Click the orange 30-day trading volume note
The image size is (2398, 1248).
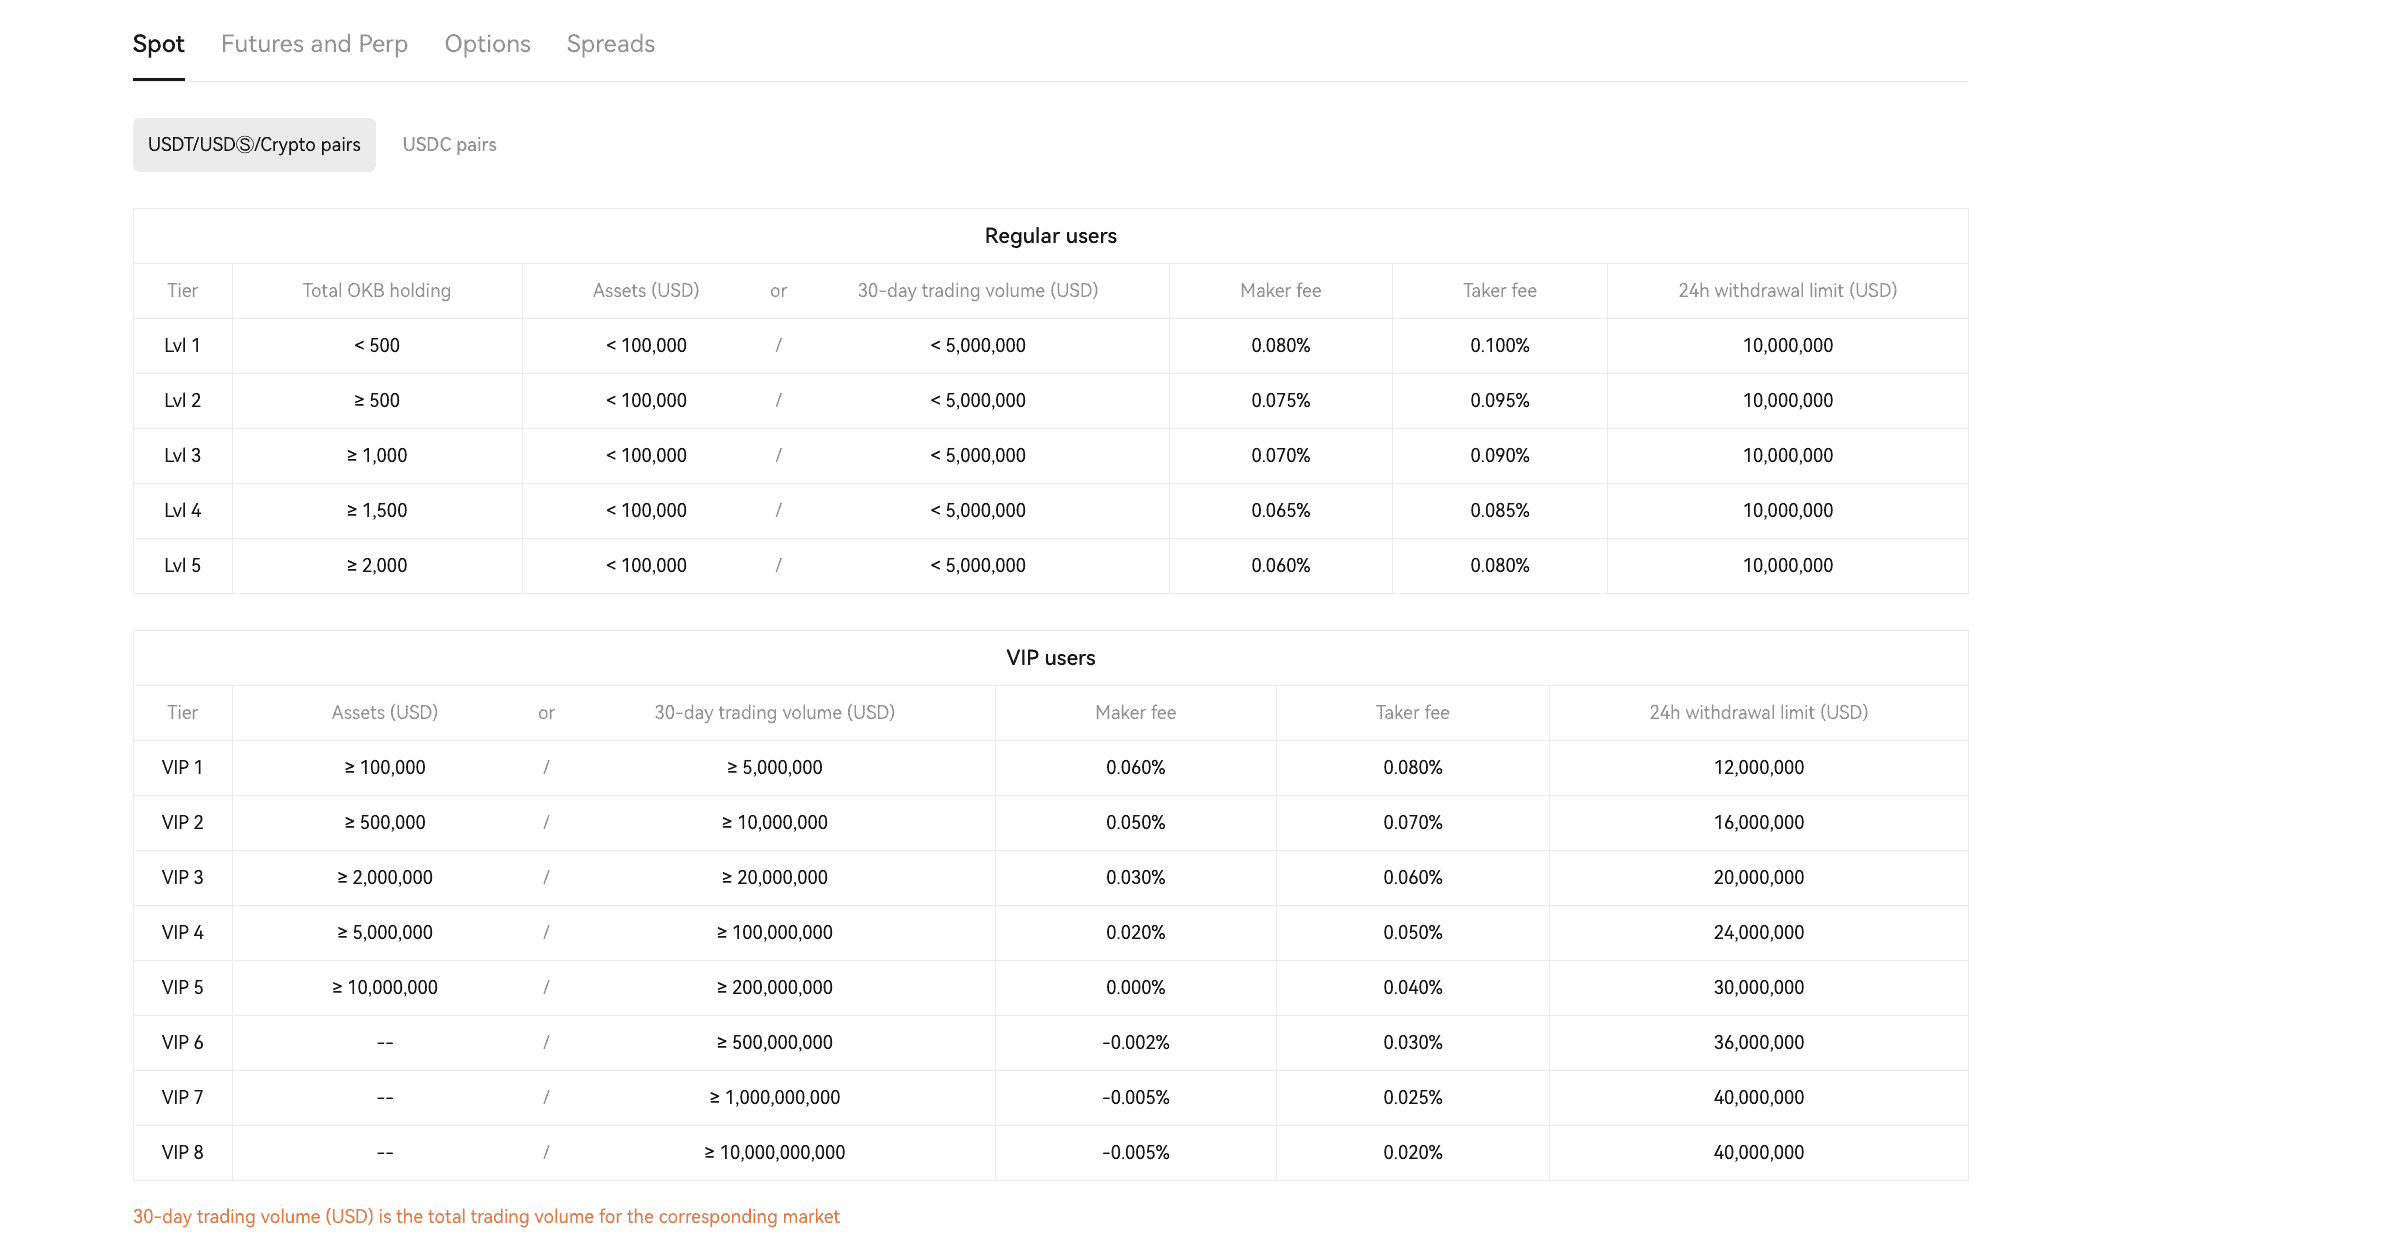point(486,1217)
